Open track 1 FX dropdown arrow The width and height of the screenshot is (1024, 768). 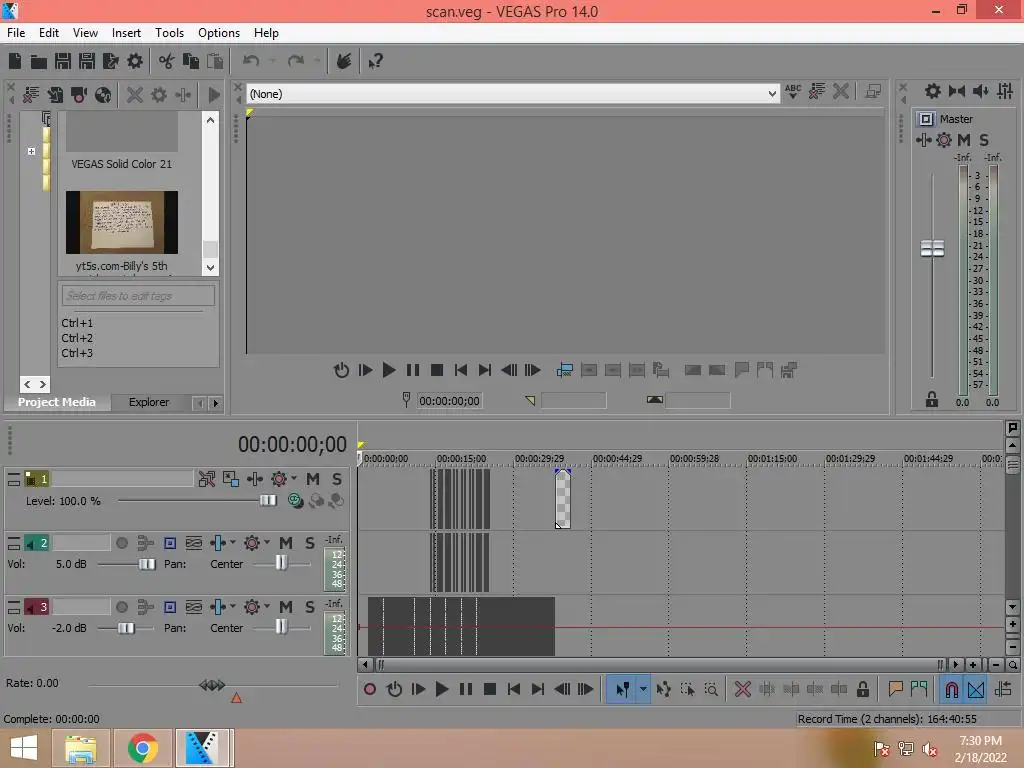tap(294, 479)
